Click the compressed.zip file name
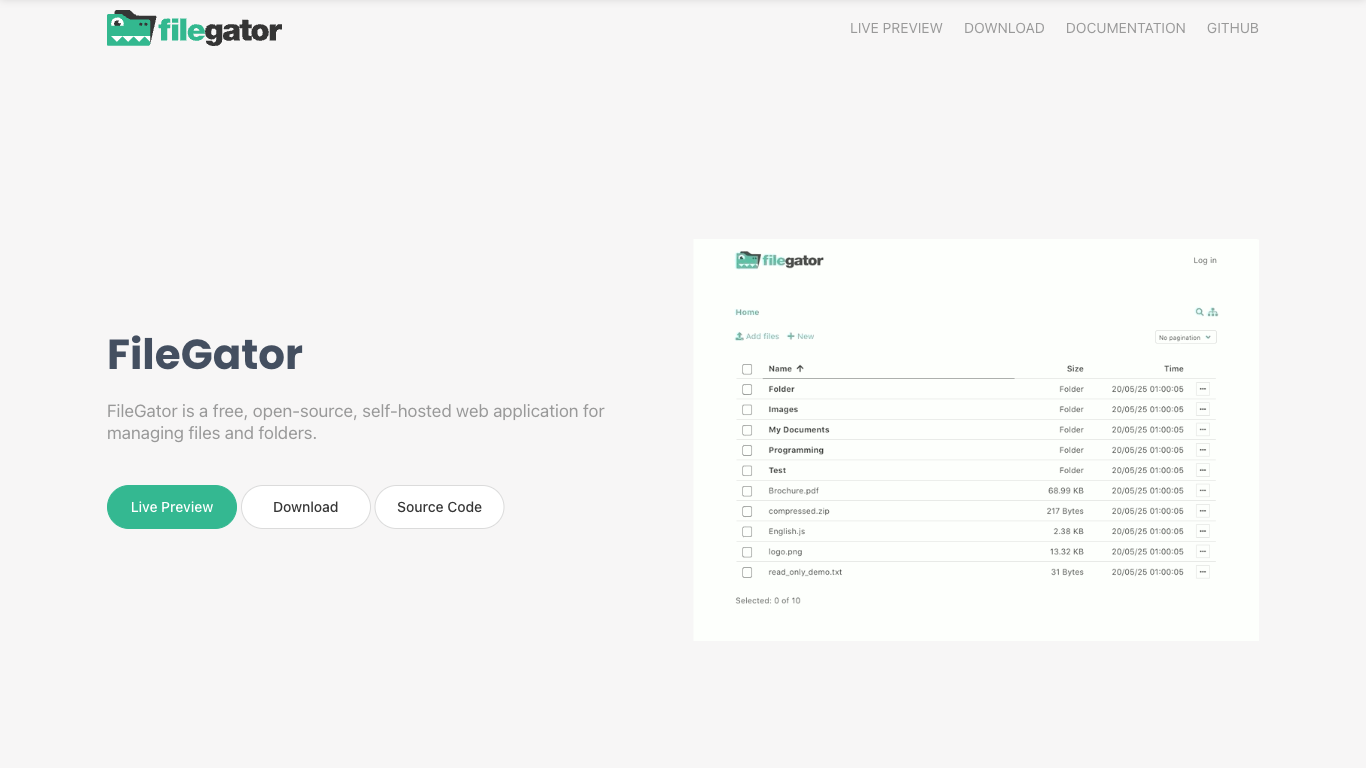 pyautogui.click(x=799, y=511)
